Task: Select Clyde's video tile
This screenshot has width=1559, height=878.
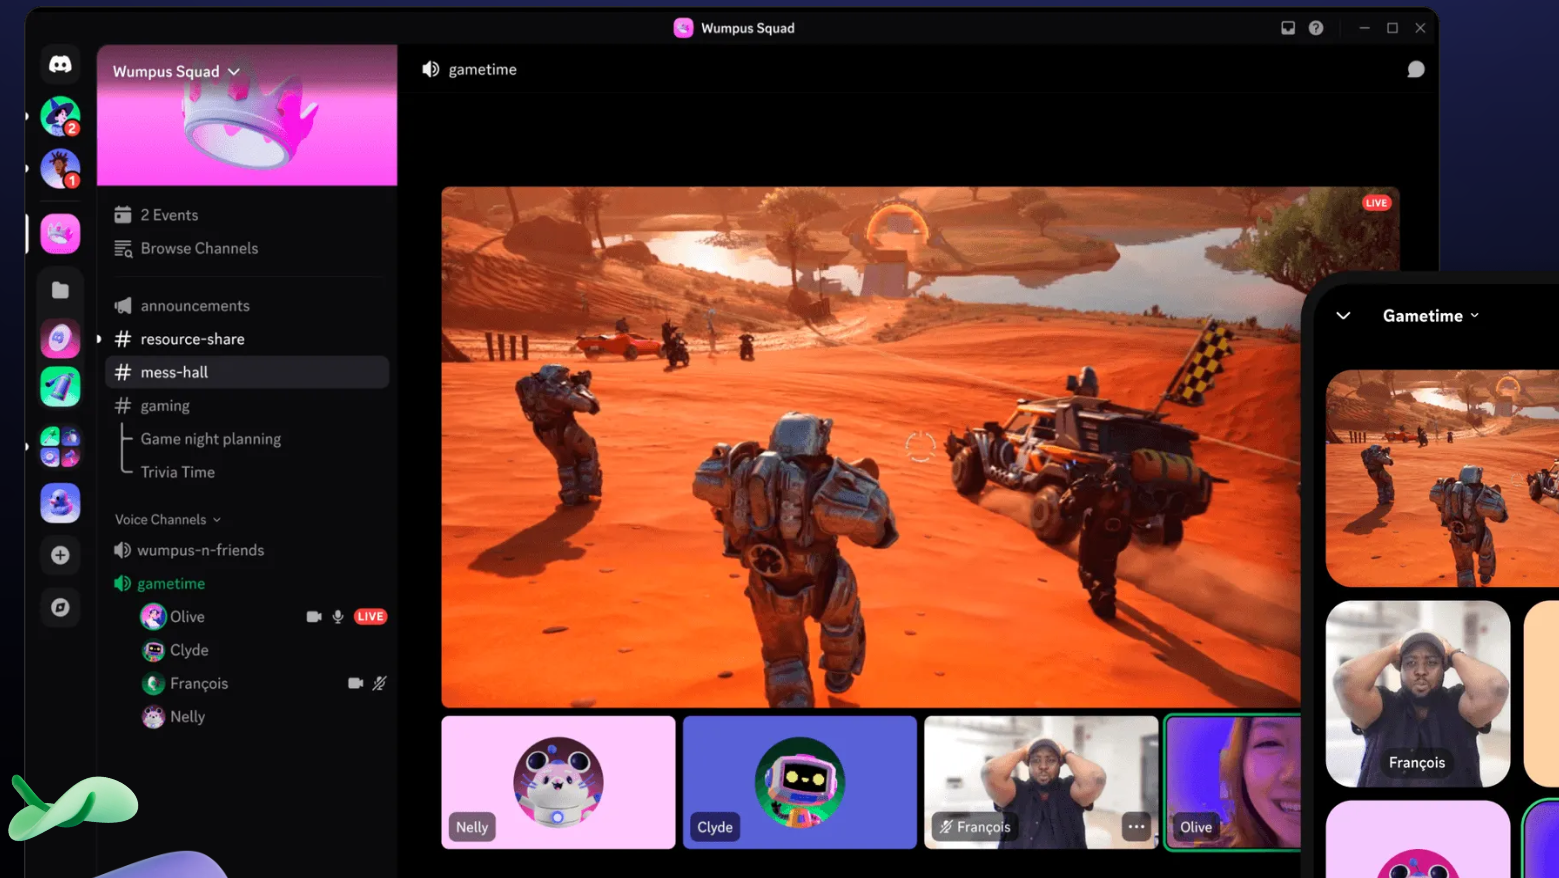Action: click(x=800, y=782)
